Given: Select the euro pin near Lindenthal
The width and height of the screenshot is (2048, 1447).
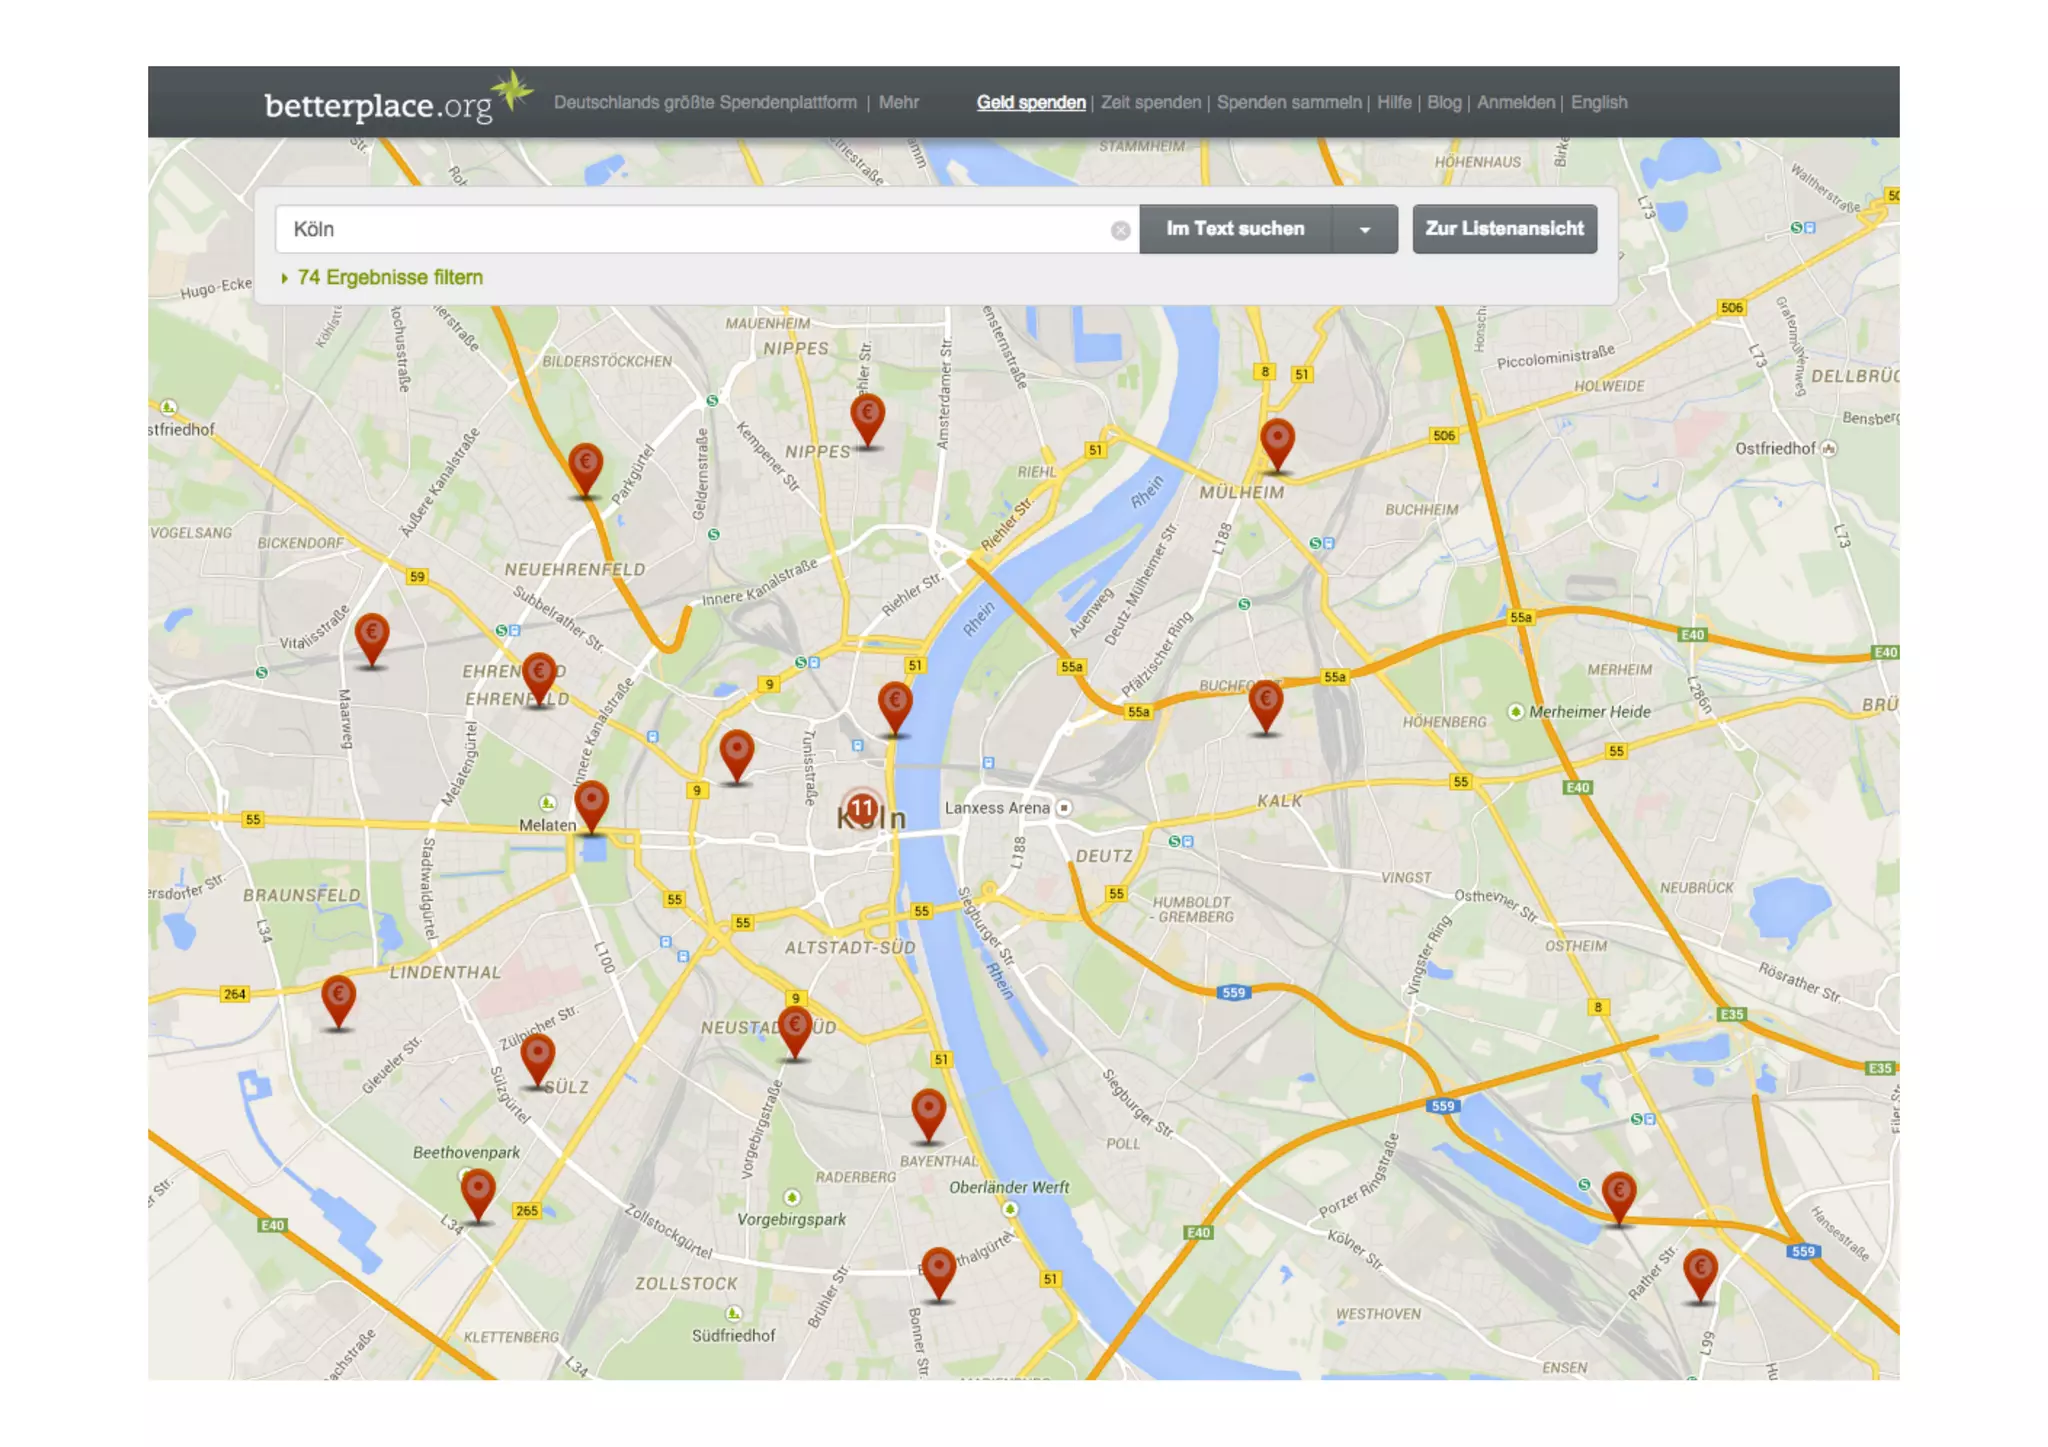Looking at the screenshot, I should click(338, 997).
